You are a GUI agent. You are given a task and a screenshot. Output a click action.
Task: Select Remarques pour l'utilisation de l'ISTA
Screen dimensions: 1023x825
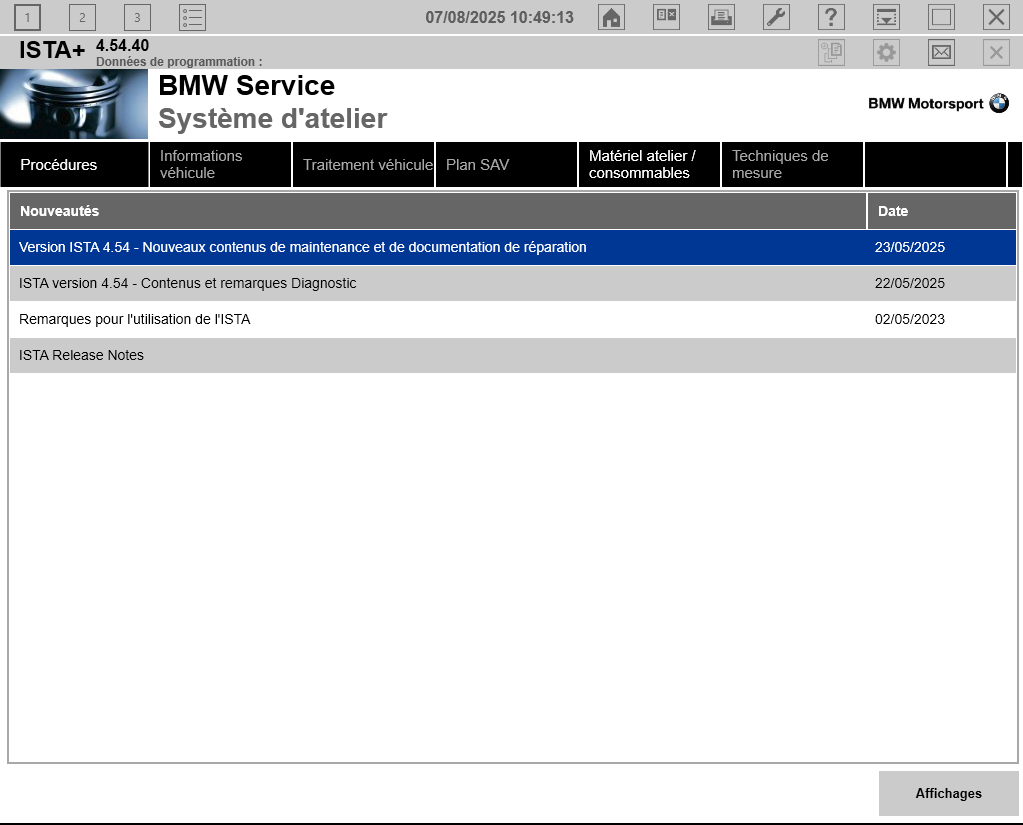(513, 320)
